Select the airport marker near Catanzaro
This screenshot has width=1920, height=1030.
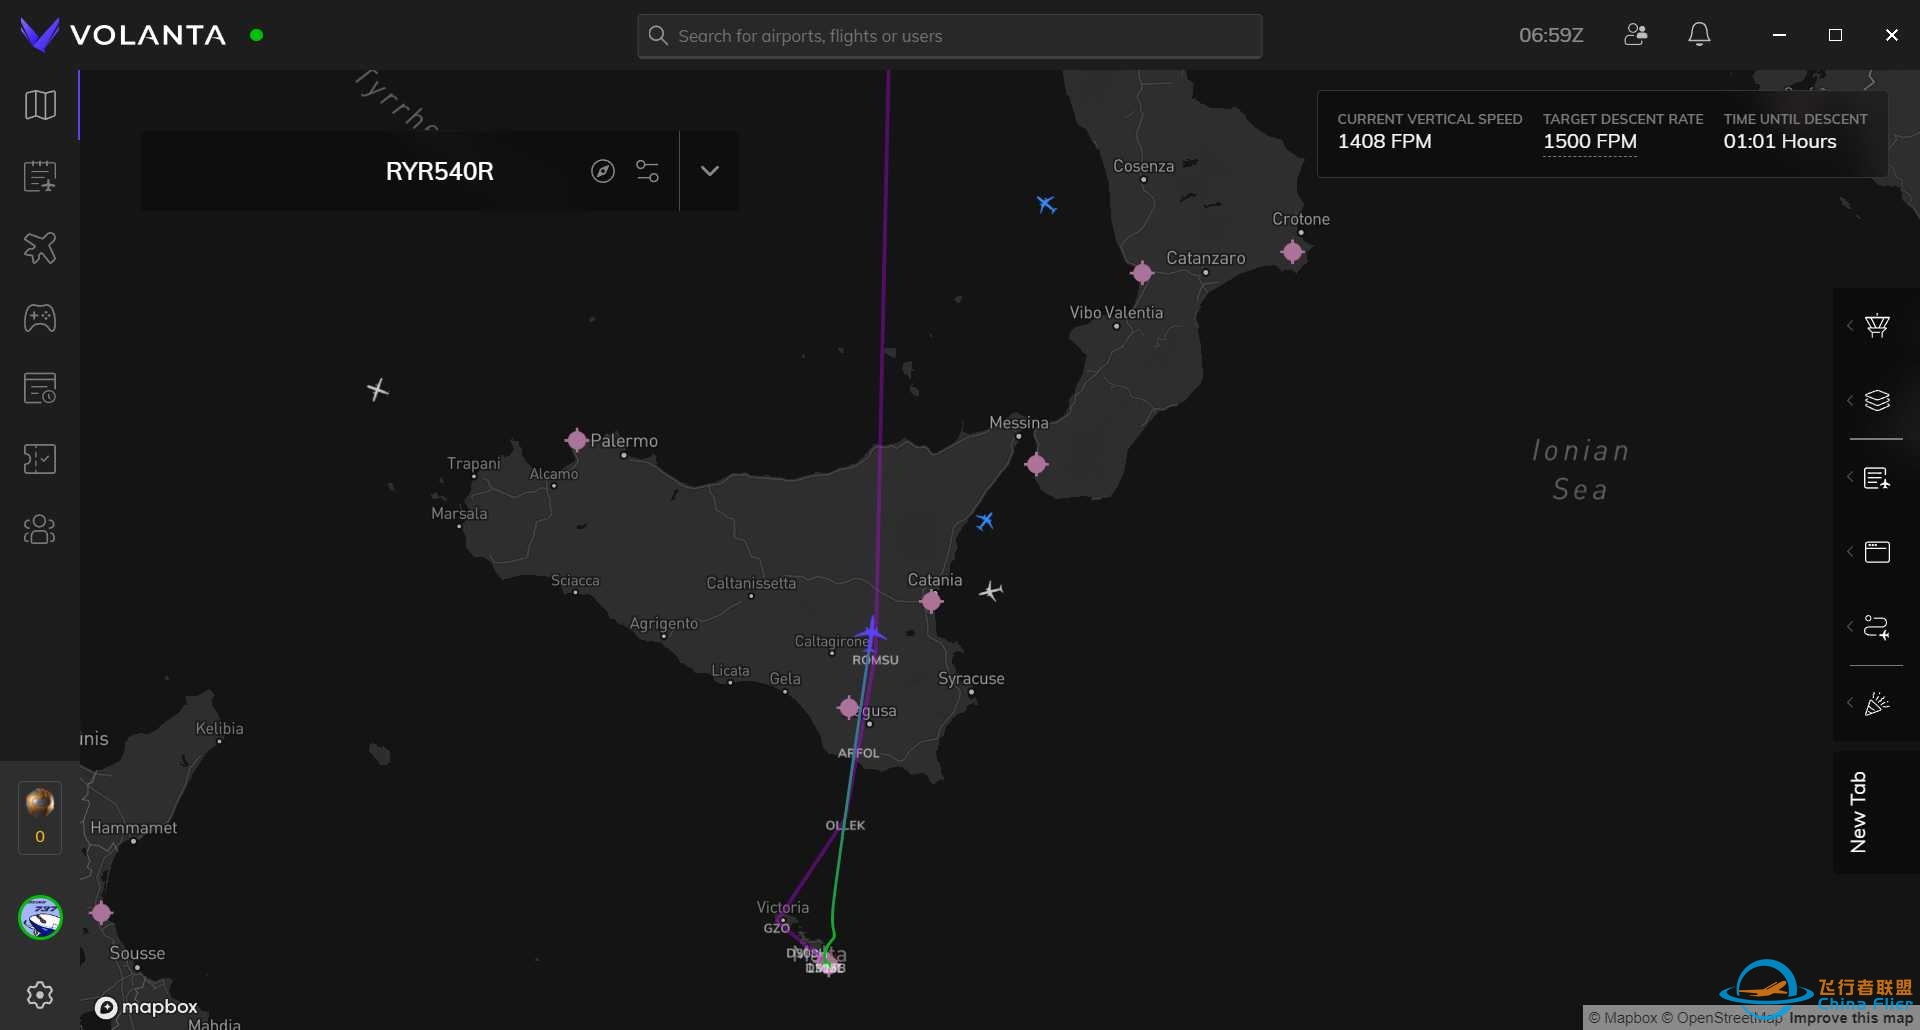[x=1142, y=273]
